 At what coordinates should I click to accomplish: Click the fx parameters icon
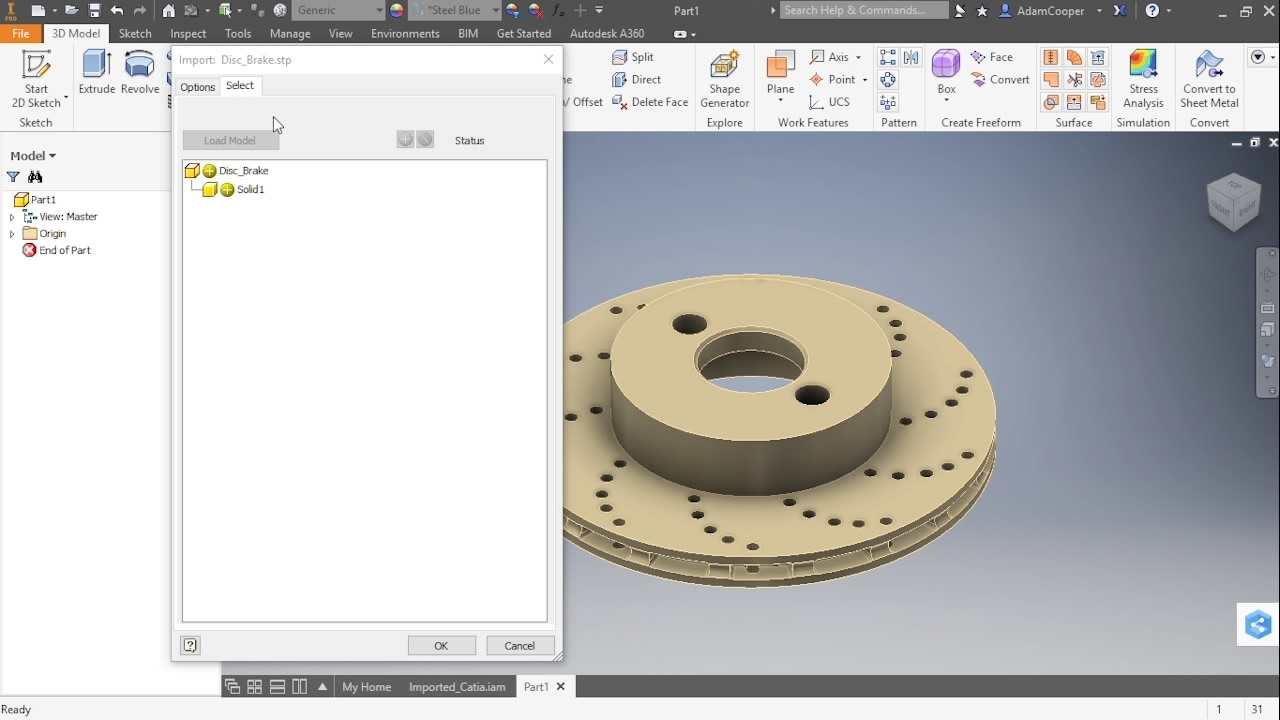pyautogui.click(x=556, y=10)
